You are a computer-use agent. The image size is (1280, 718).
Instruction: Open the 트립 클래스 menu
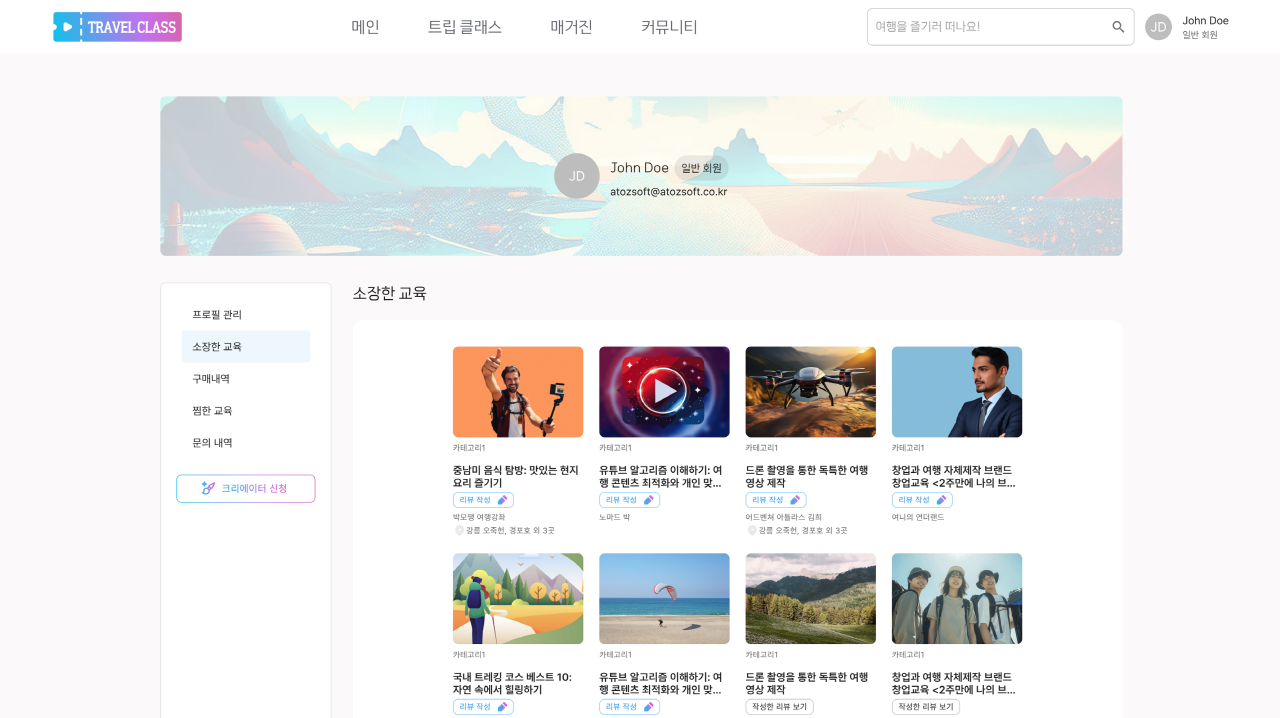point(464,27)
